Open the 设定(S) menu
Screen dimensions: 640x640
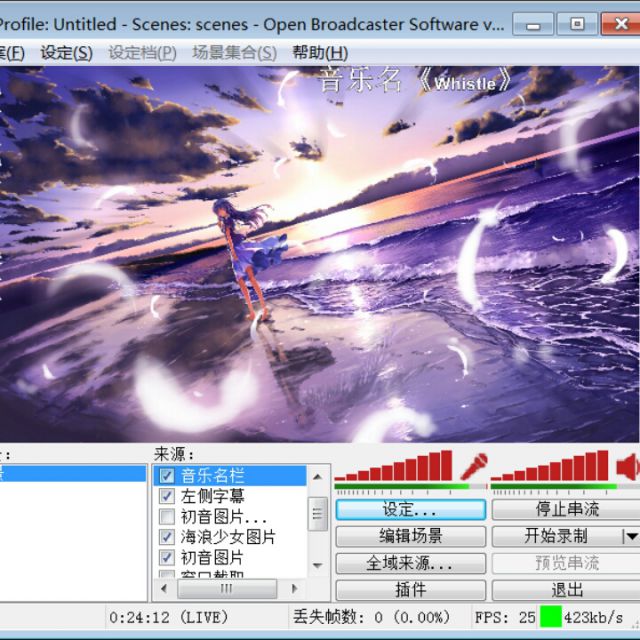(x=67, y=53)
